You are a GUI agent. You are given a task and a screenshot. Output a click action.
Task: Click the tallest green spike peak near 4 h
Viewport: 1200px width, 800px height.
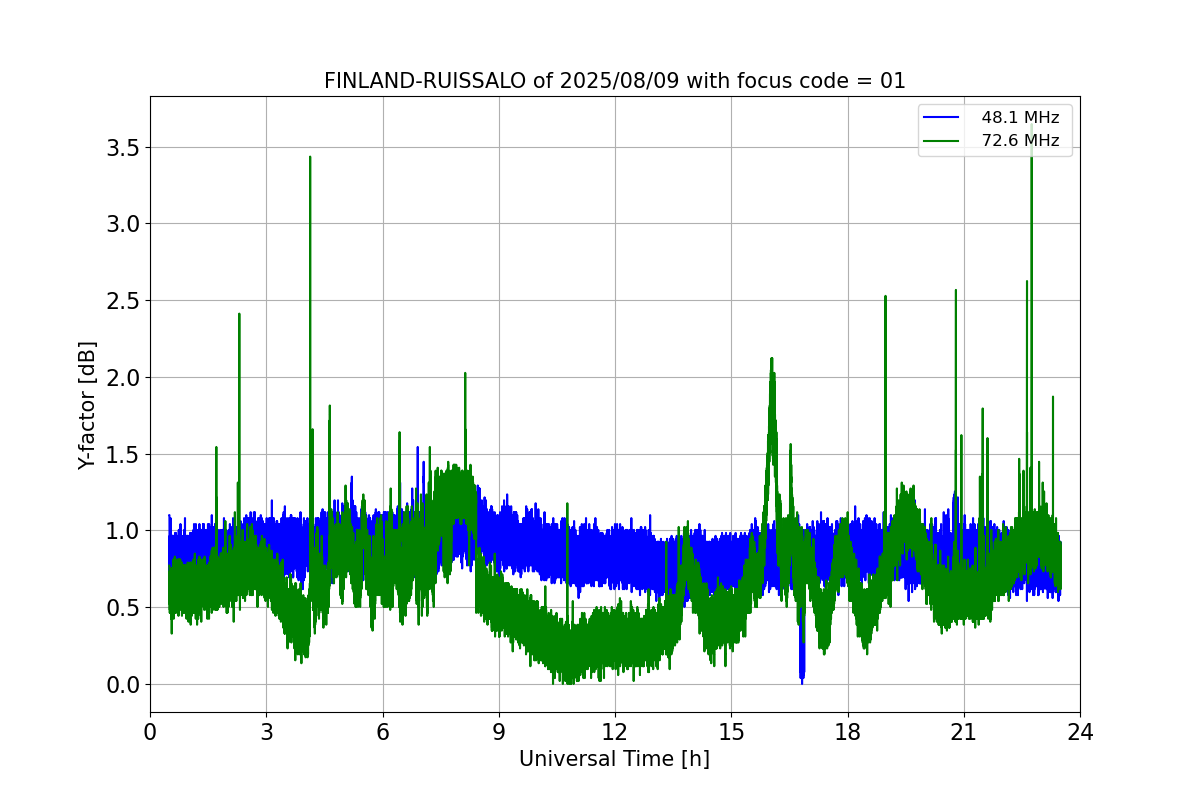tap(310, 158)
